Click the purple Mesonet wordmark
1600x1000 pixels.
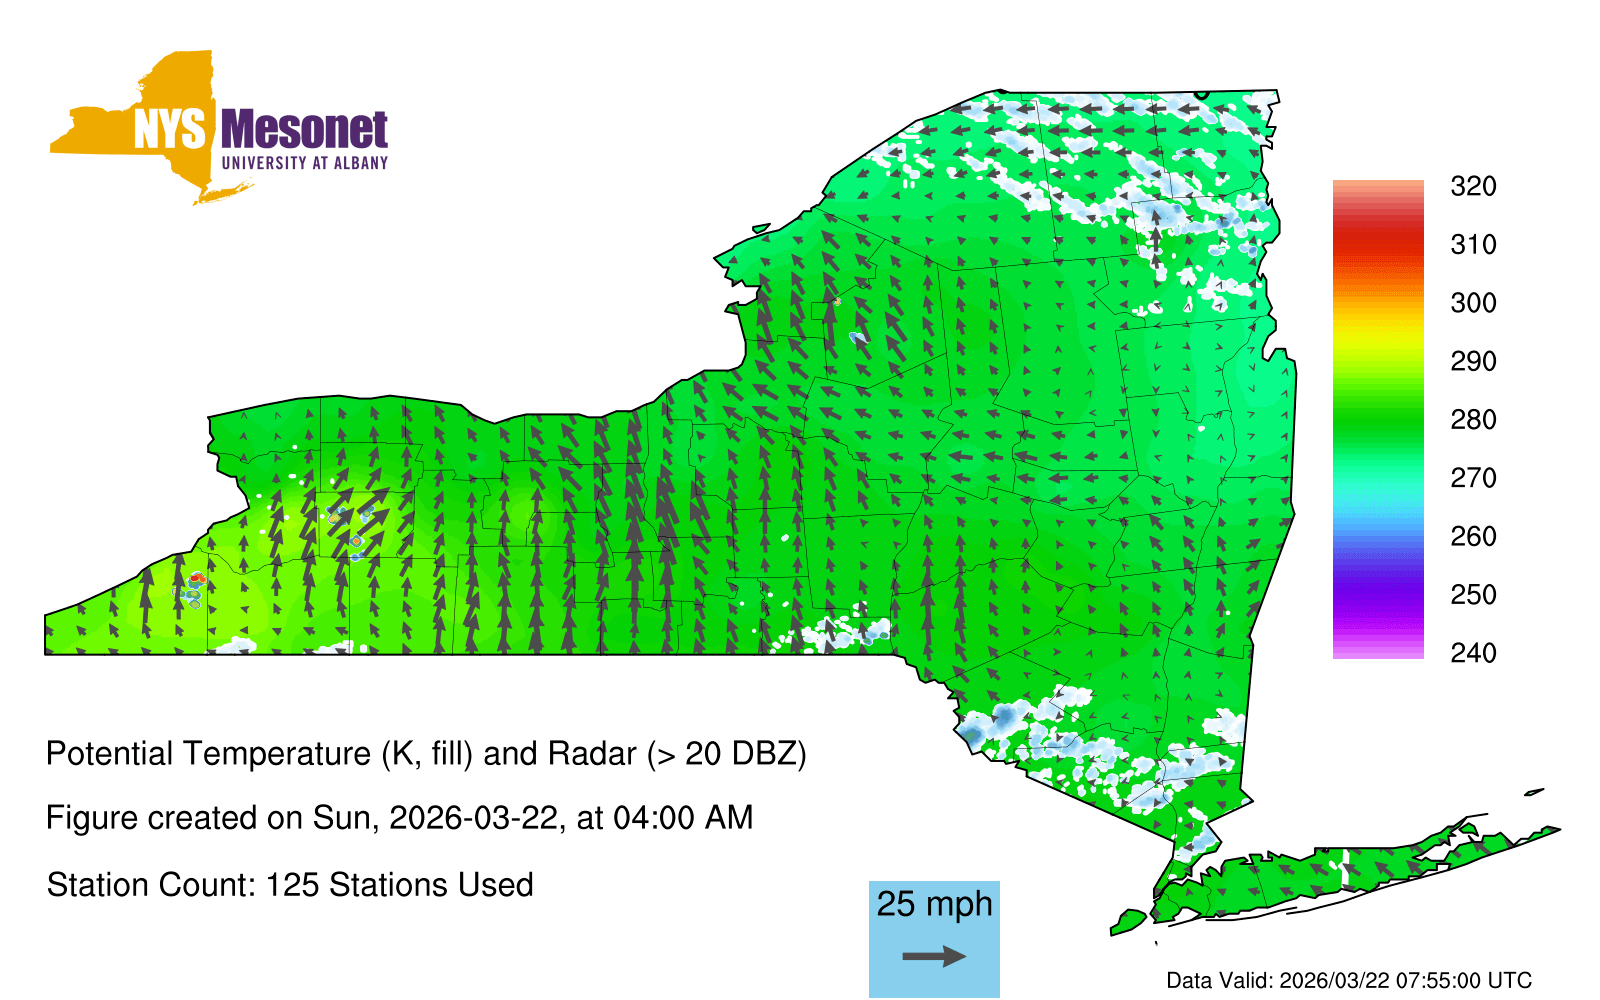pyautogui.click(x=304, y=131)
